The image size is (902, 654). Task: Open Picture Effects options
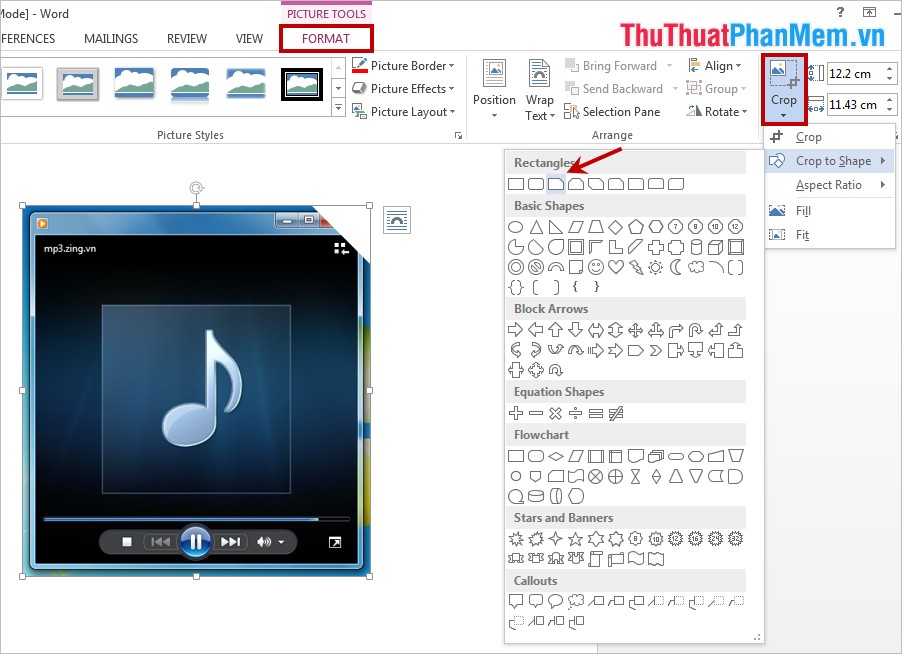(404, 88)
